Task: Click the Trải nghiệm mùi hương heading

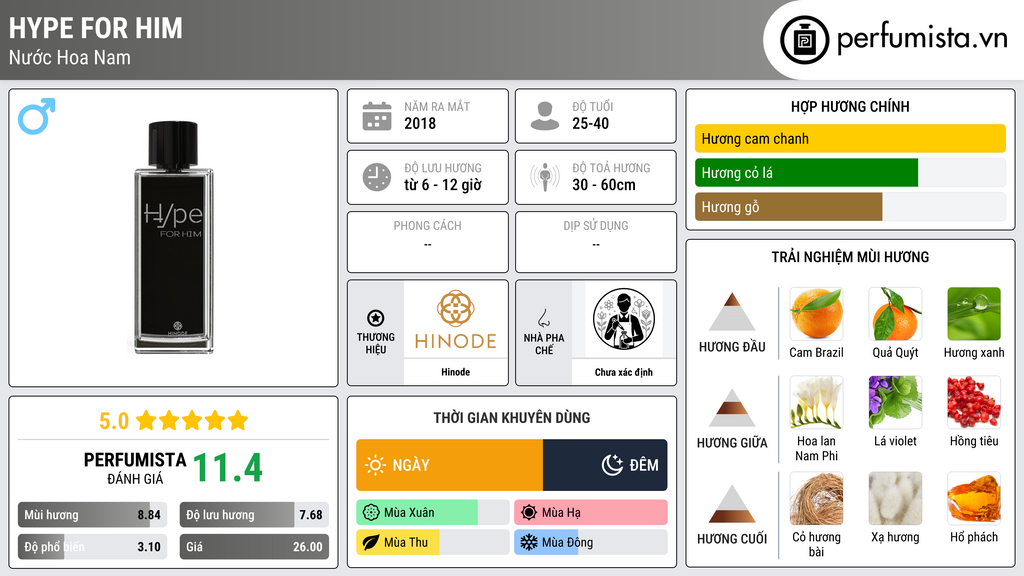Action: click(850, 257)
